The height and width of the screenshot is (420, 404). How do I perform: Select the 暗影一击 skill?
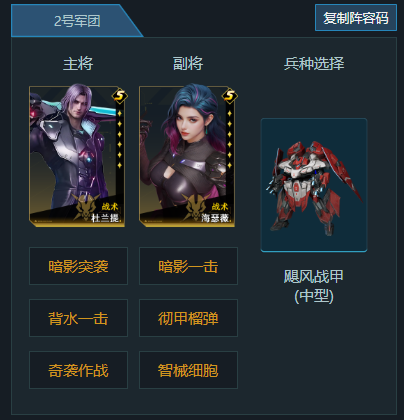188,266
